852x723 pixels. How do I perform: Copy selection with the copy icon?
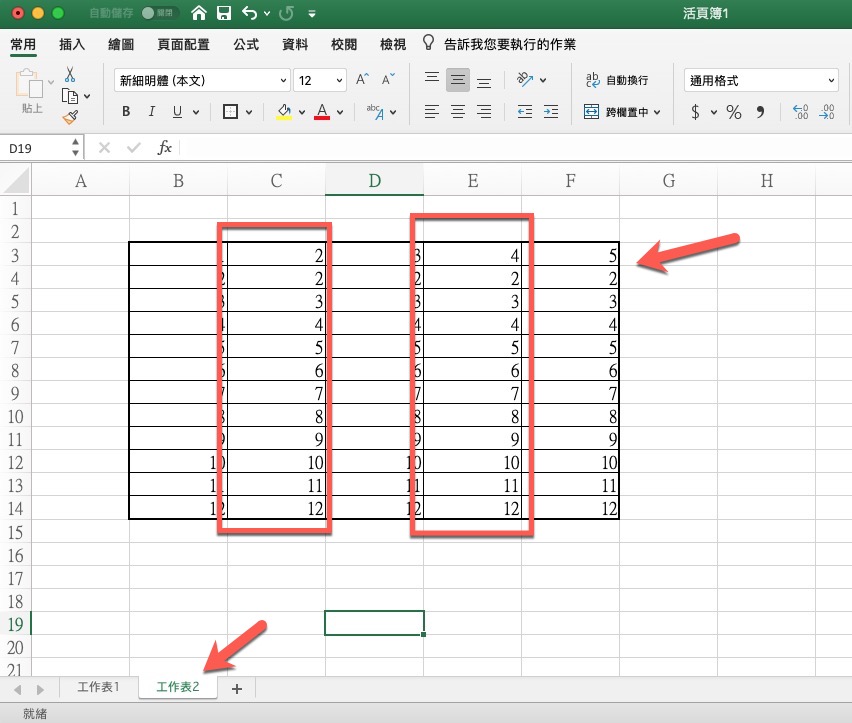(x=70, y=96)
